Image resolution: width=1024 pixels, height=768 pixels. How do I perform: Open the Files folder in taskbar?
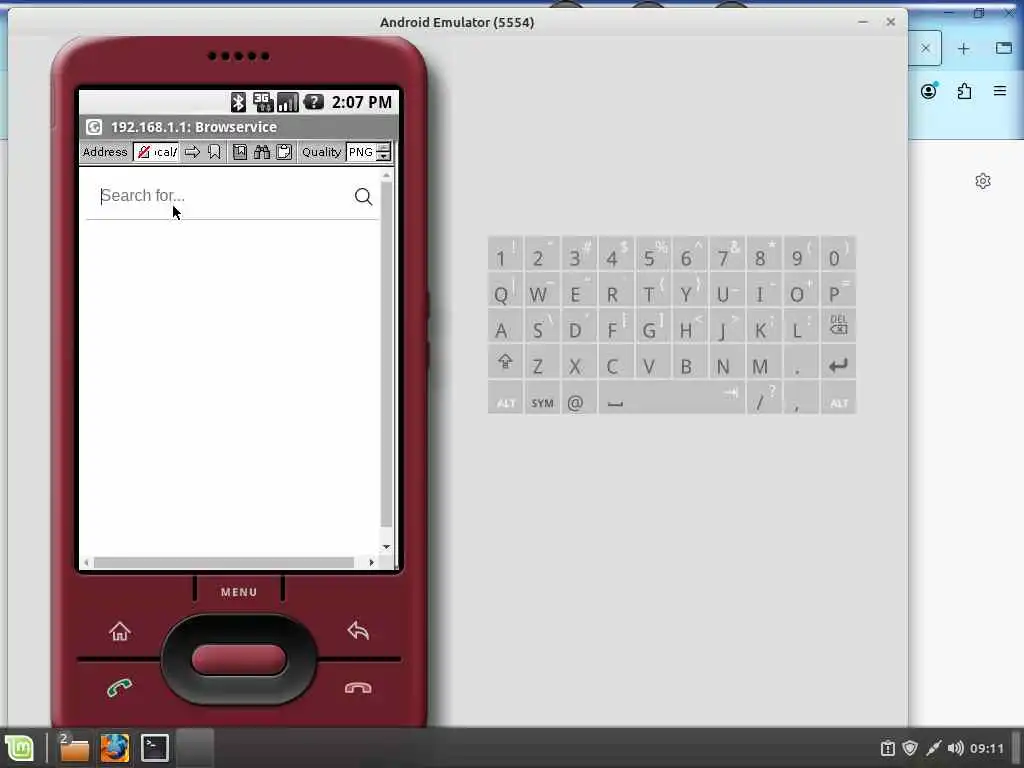tap(74, 748)
